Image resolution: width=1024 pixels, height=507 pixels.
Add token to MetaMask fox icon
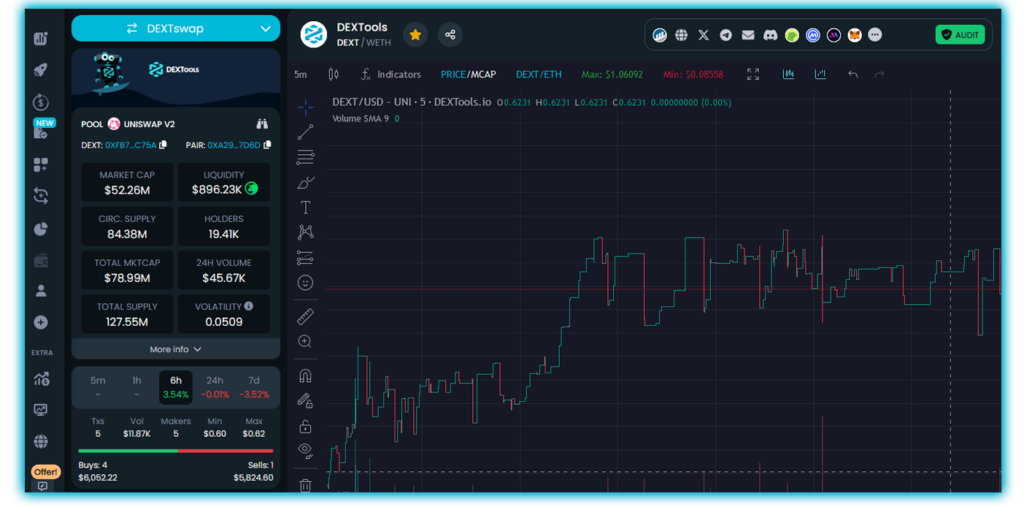point(855,35)
